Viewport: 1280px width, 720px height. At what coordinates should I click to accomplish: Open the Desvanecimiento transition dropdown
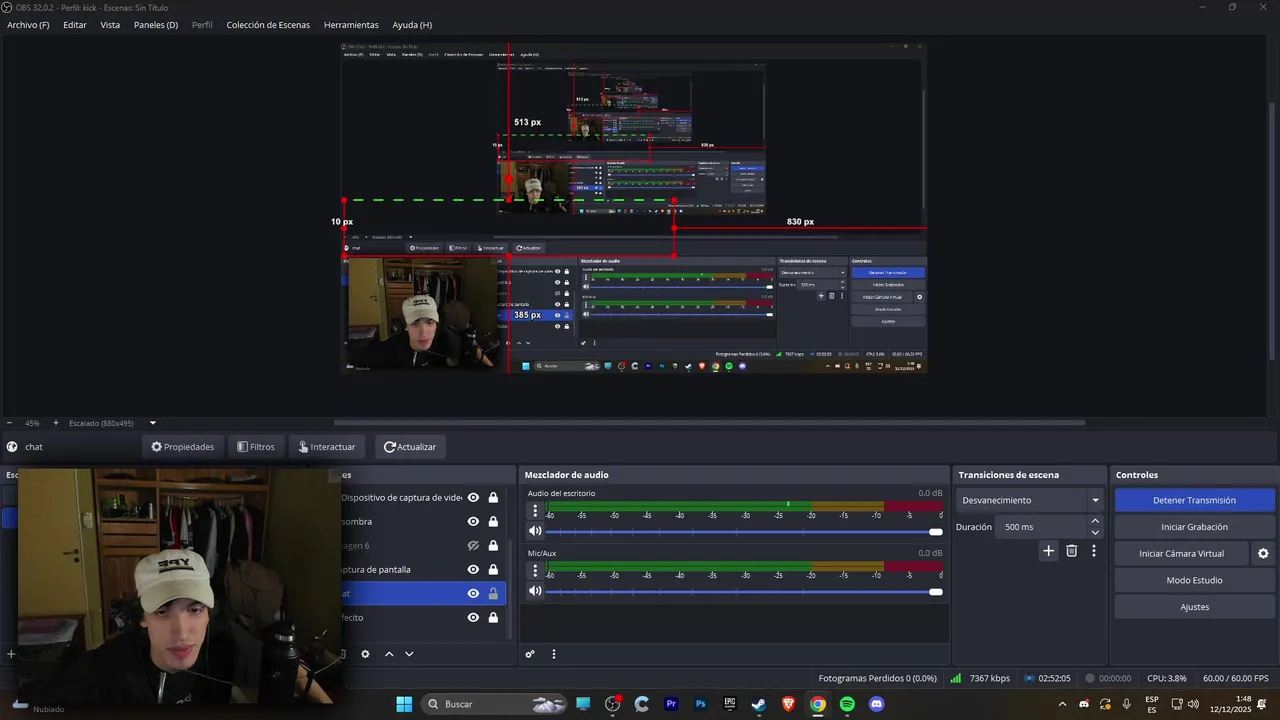click(1029, 500)
